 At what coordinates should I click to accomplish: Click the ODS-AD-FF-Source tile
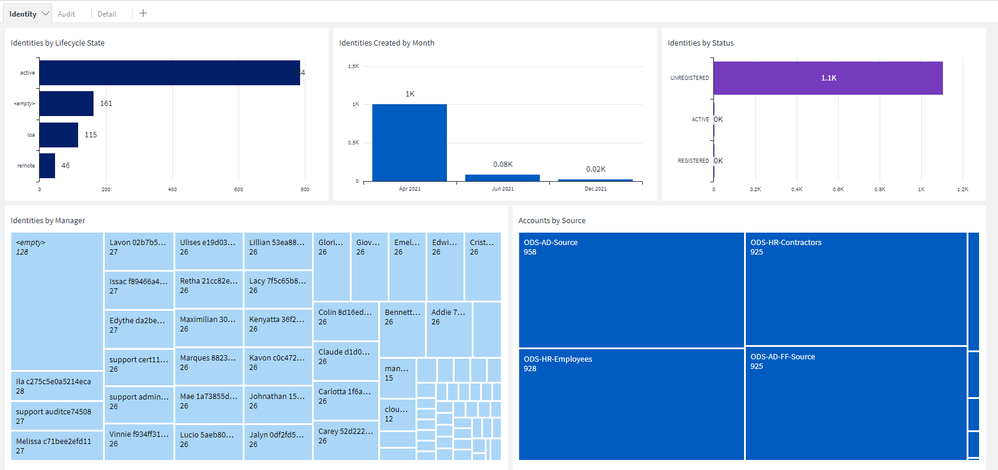pos(855,405)
